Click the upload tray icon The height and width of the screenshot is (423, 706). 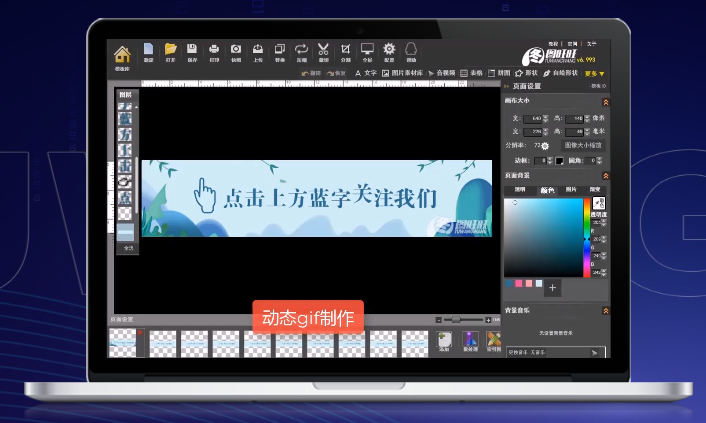tap(258, 49)
